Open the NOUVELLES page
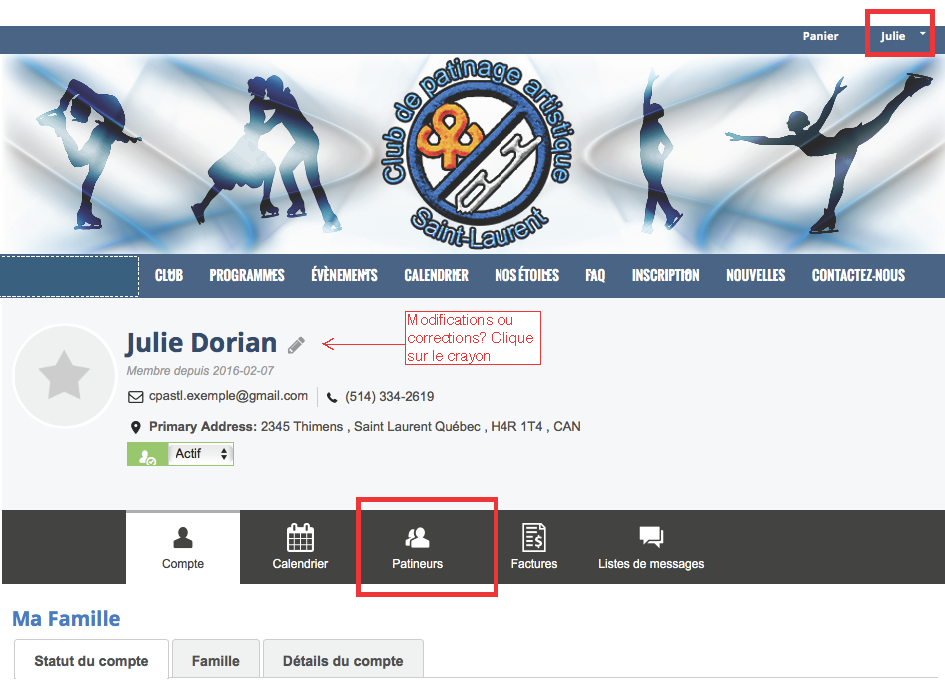 click(x=755, y=275)
